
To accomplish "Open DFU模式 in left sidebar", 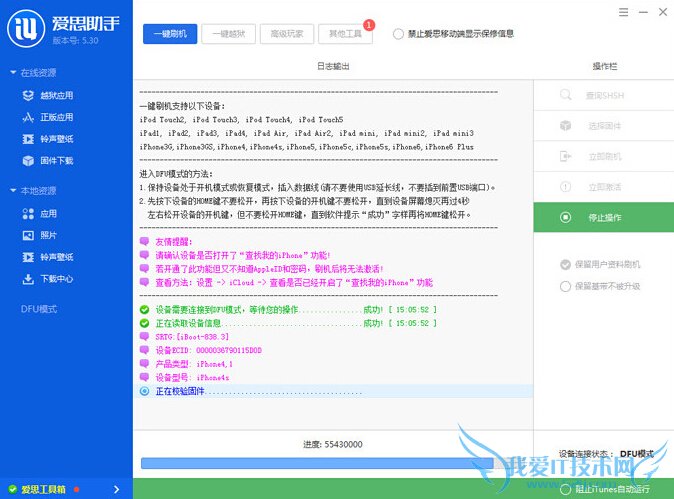I will 39,309.
